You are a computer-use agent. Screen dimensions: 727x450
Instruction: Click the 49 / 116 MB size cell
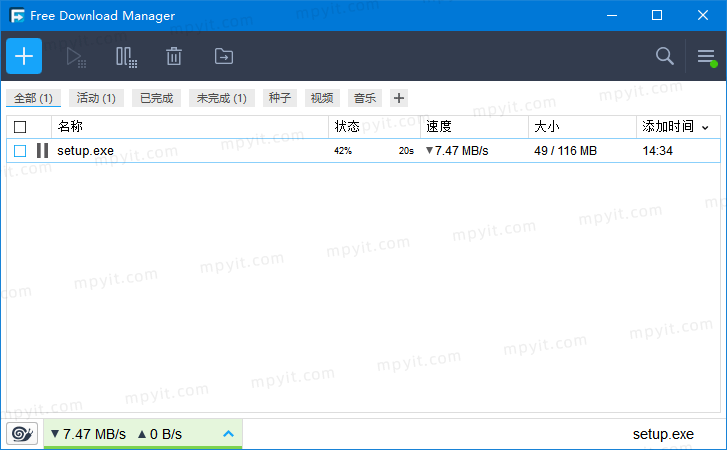[x=565, y=151]
